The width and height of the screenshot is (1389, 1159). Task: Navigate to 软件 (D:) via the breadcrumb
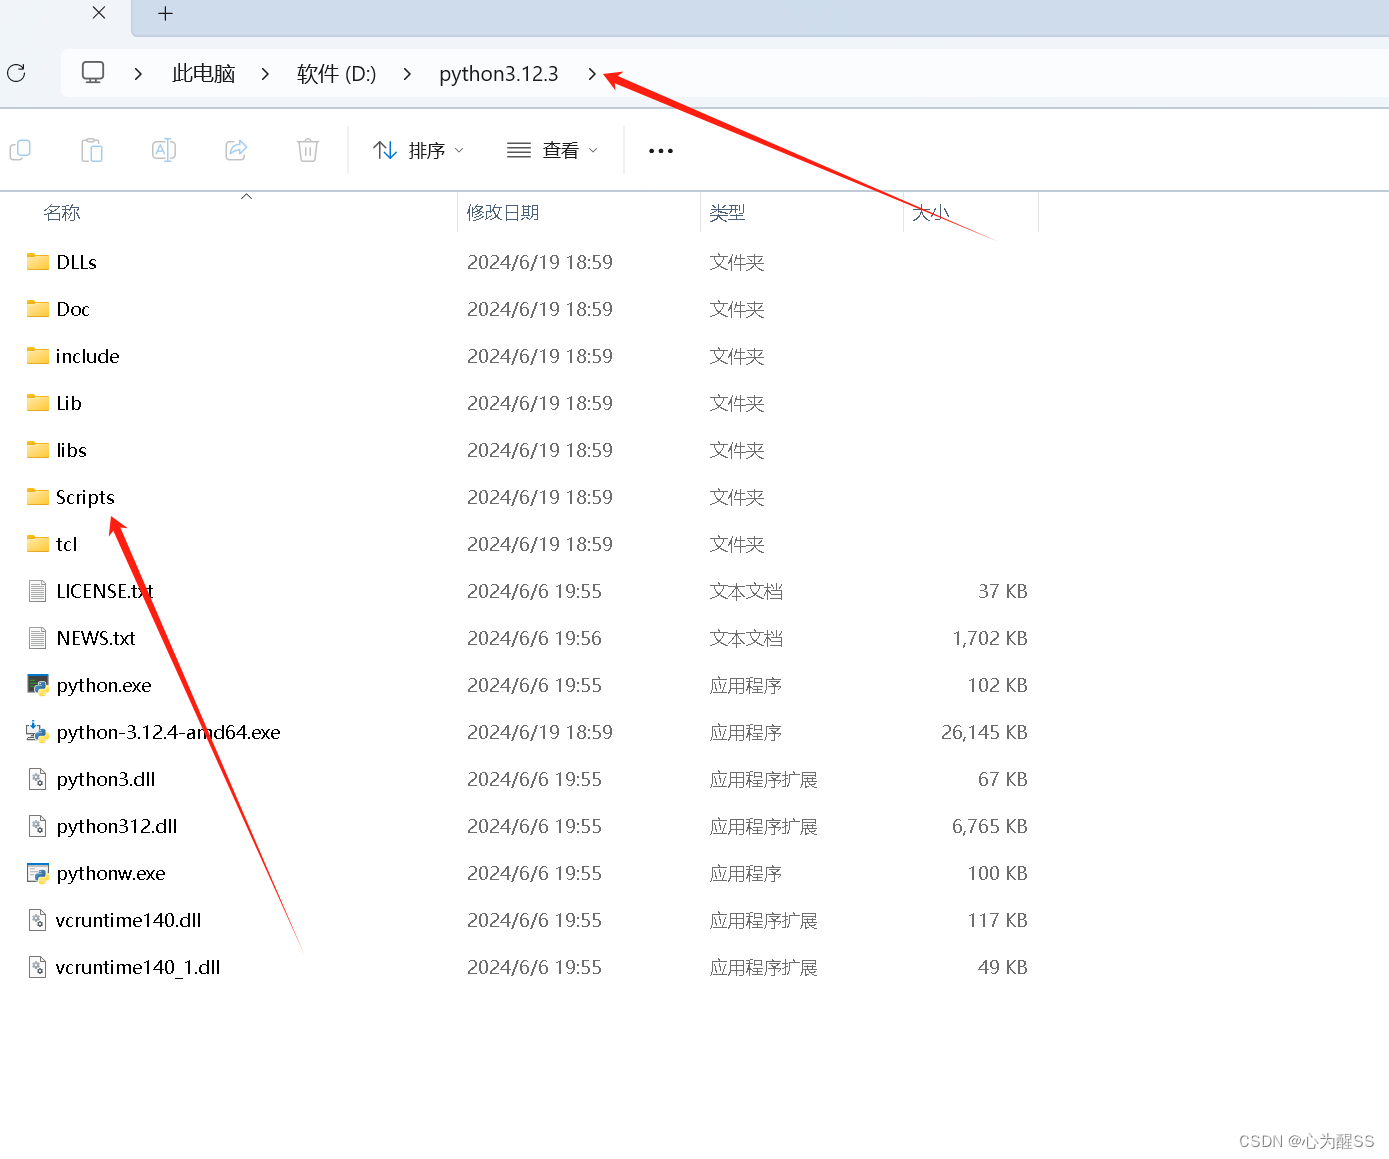(x=336, y=73)
